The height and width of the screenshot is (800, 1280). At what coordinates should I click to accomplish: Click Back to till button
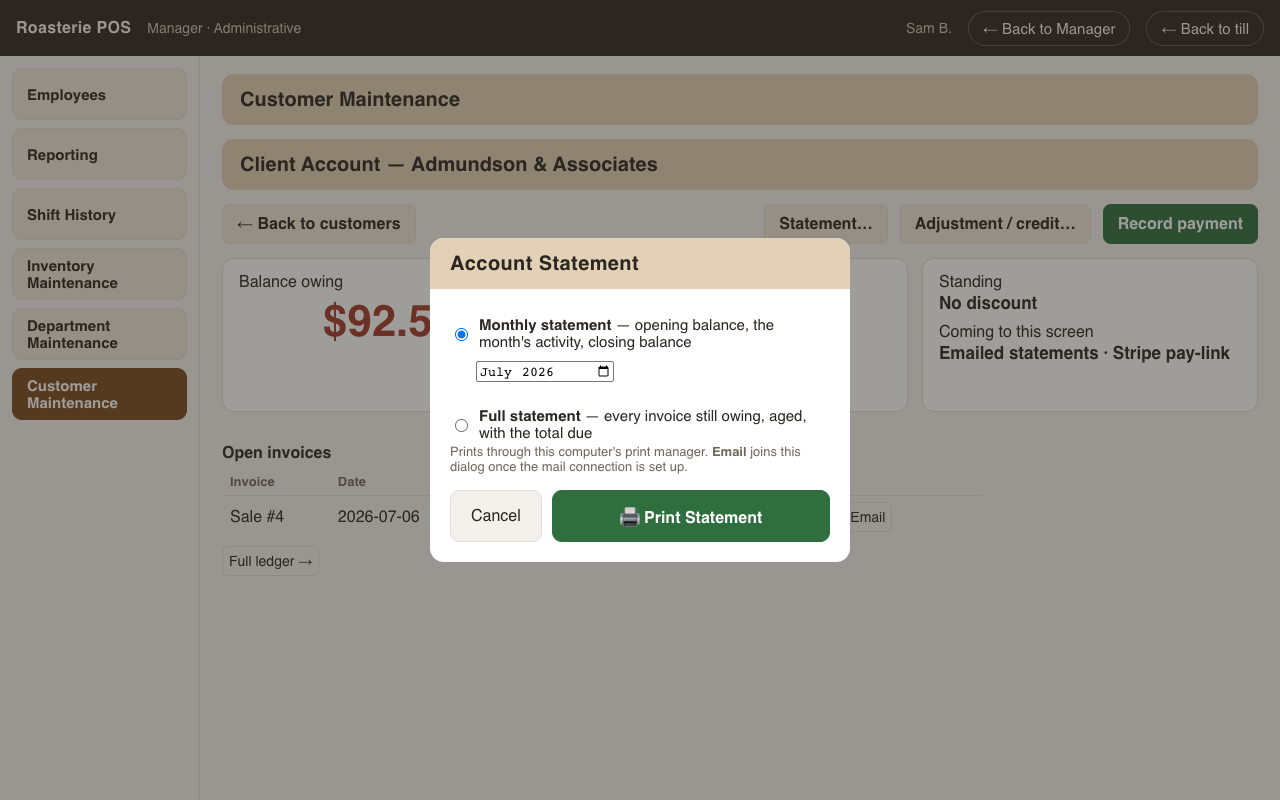coord(1205,28)
